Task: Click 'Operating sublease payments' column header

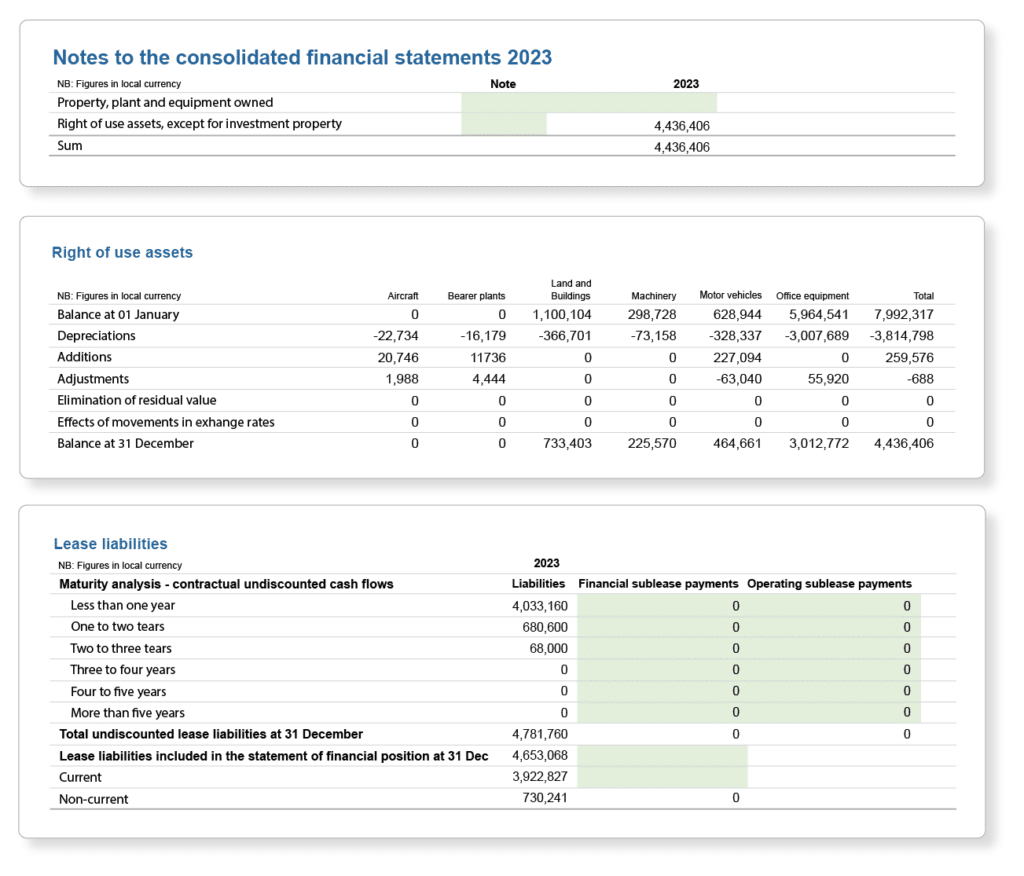Action: [829, 584]
